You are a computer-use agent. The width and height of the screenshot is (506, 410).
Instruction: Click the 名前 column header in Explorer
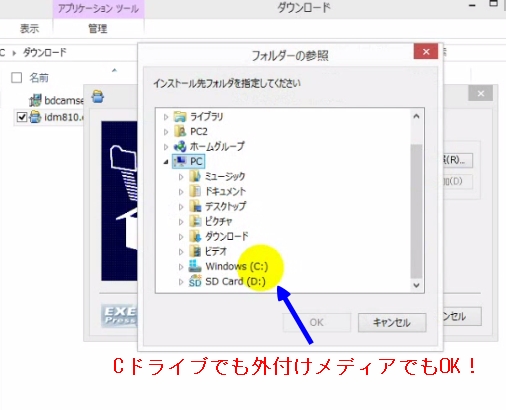(39, 78)
